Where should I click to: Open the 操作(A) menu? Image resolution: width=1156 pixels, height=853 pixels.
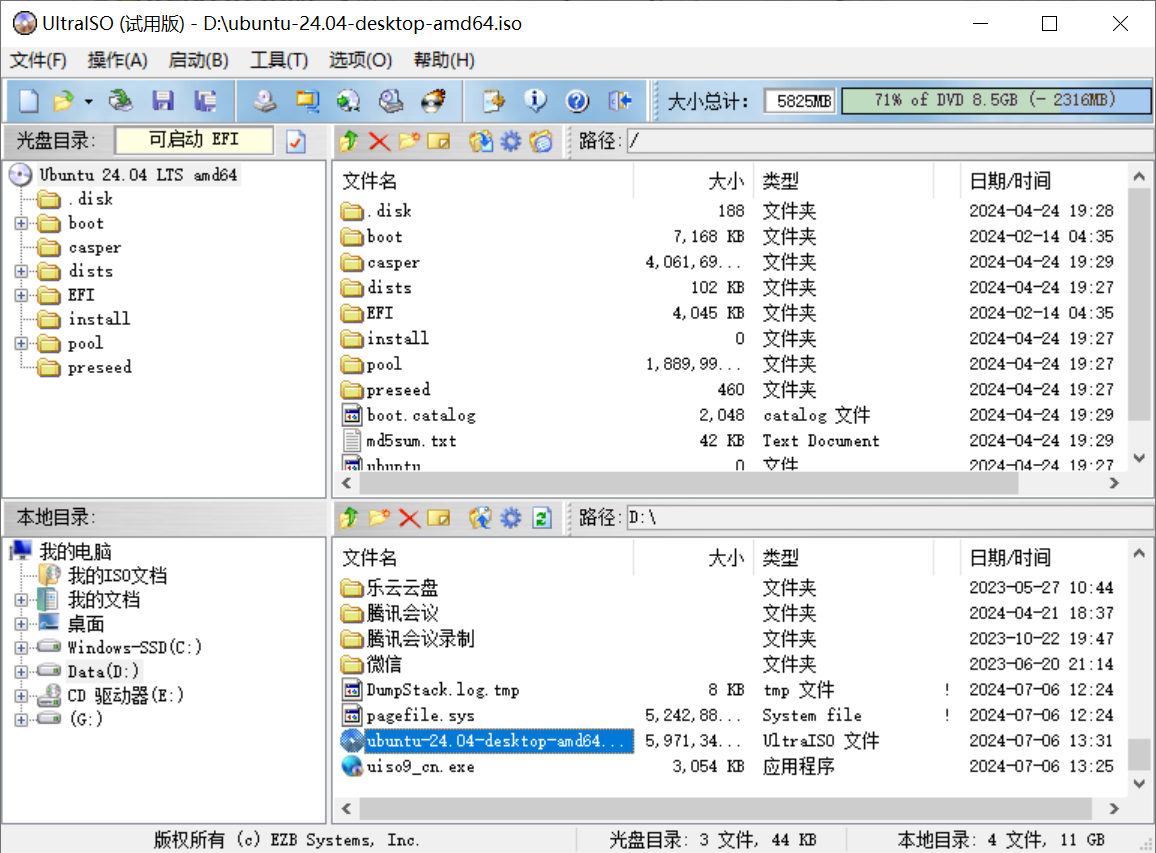pyautogui.click(x=117, y=60)
